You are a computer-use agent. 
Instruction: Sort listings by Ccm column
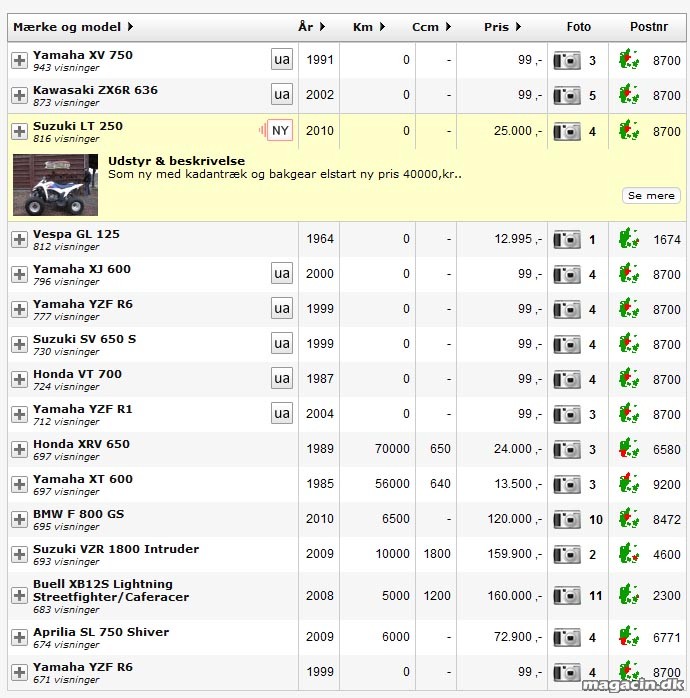(432, 27)
